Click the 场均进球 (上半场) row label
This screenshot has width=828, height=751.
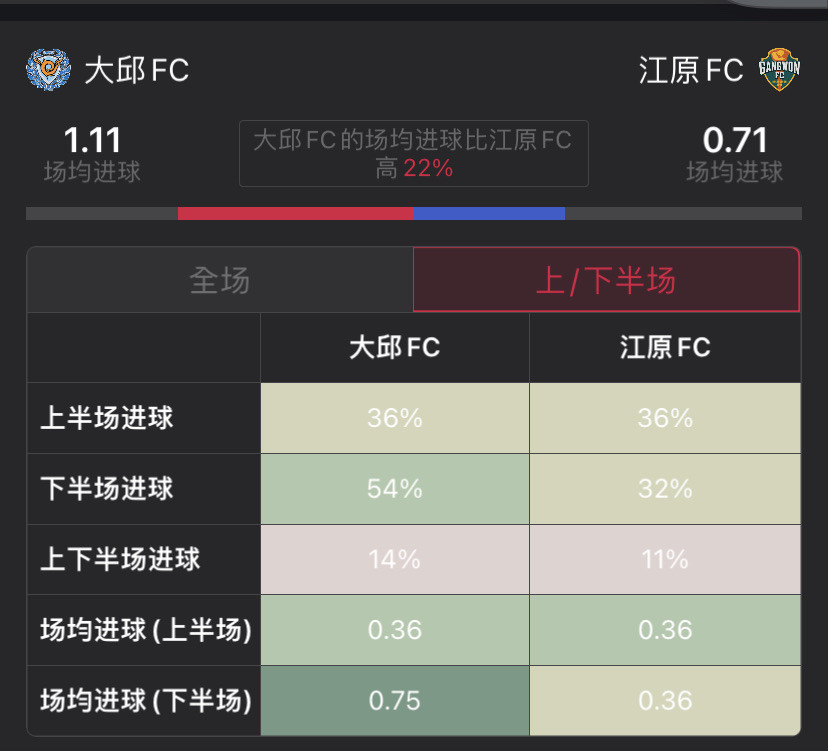tap(146, 630)
